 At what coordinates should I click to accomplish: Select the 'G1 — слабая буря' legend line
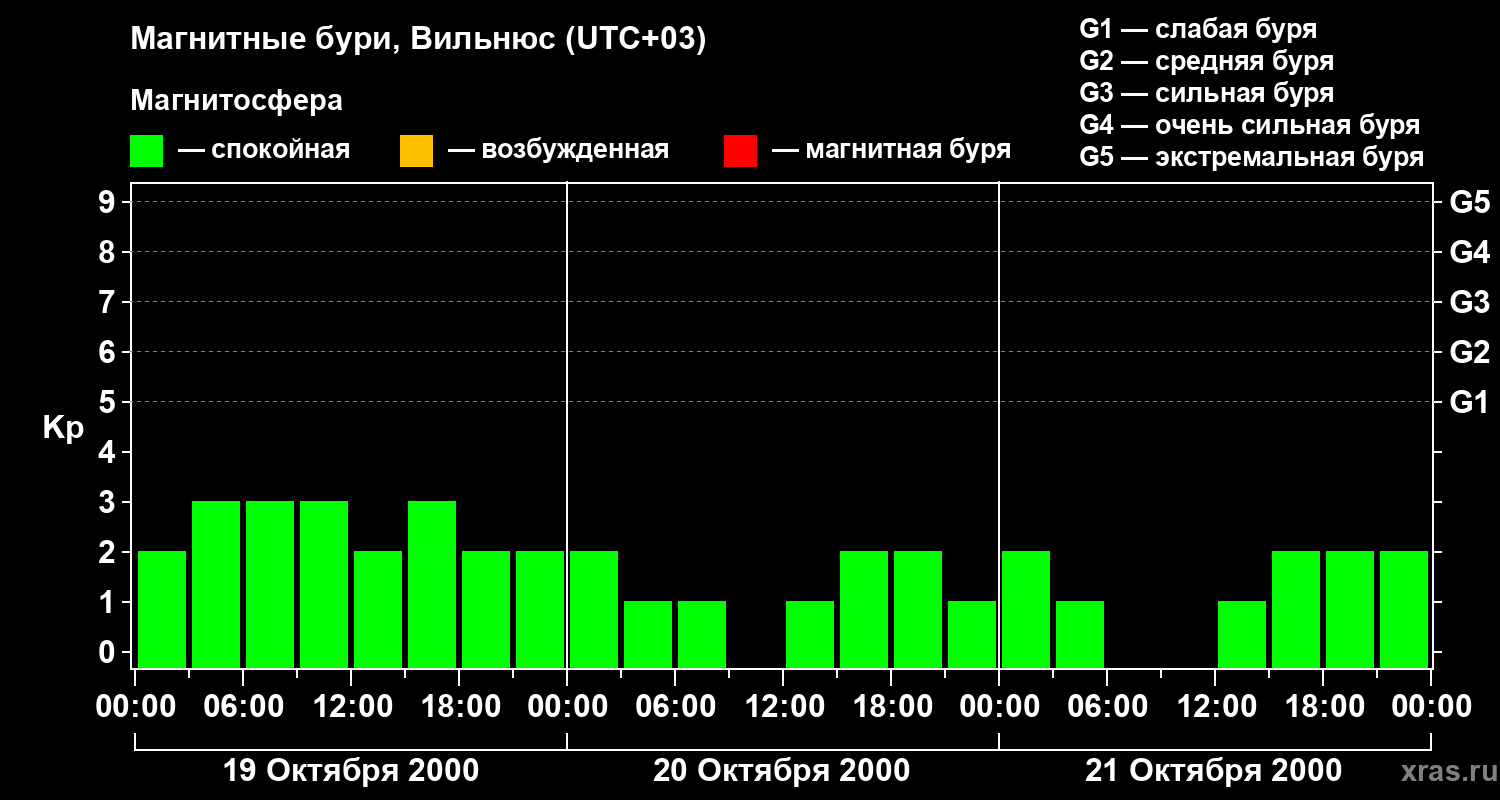[1198, 29]
